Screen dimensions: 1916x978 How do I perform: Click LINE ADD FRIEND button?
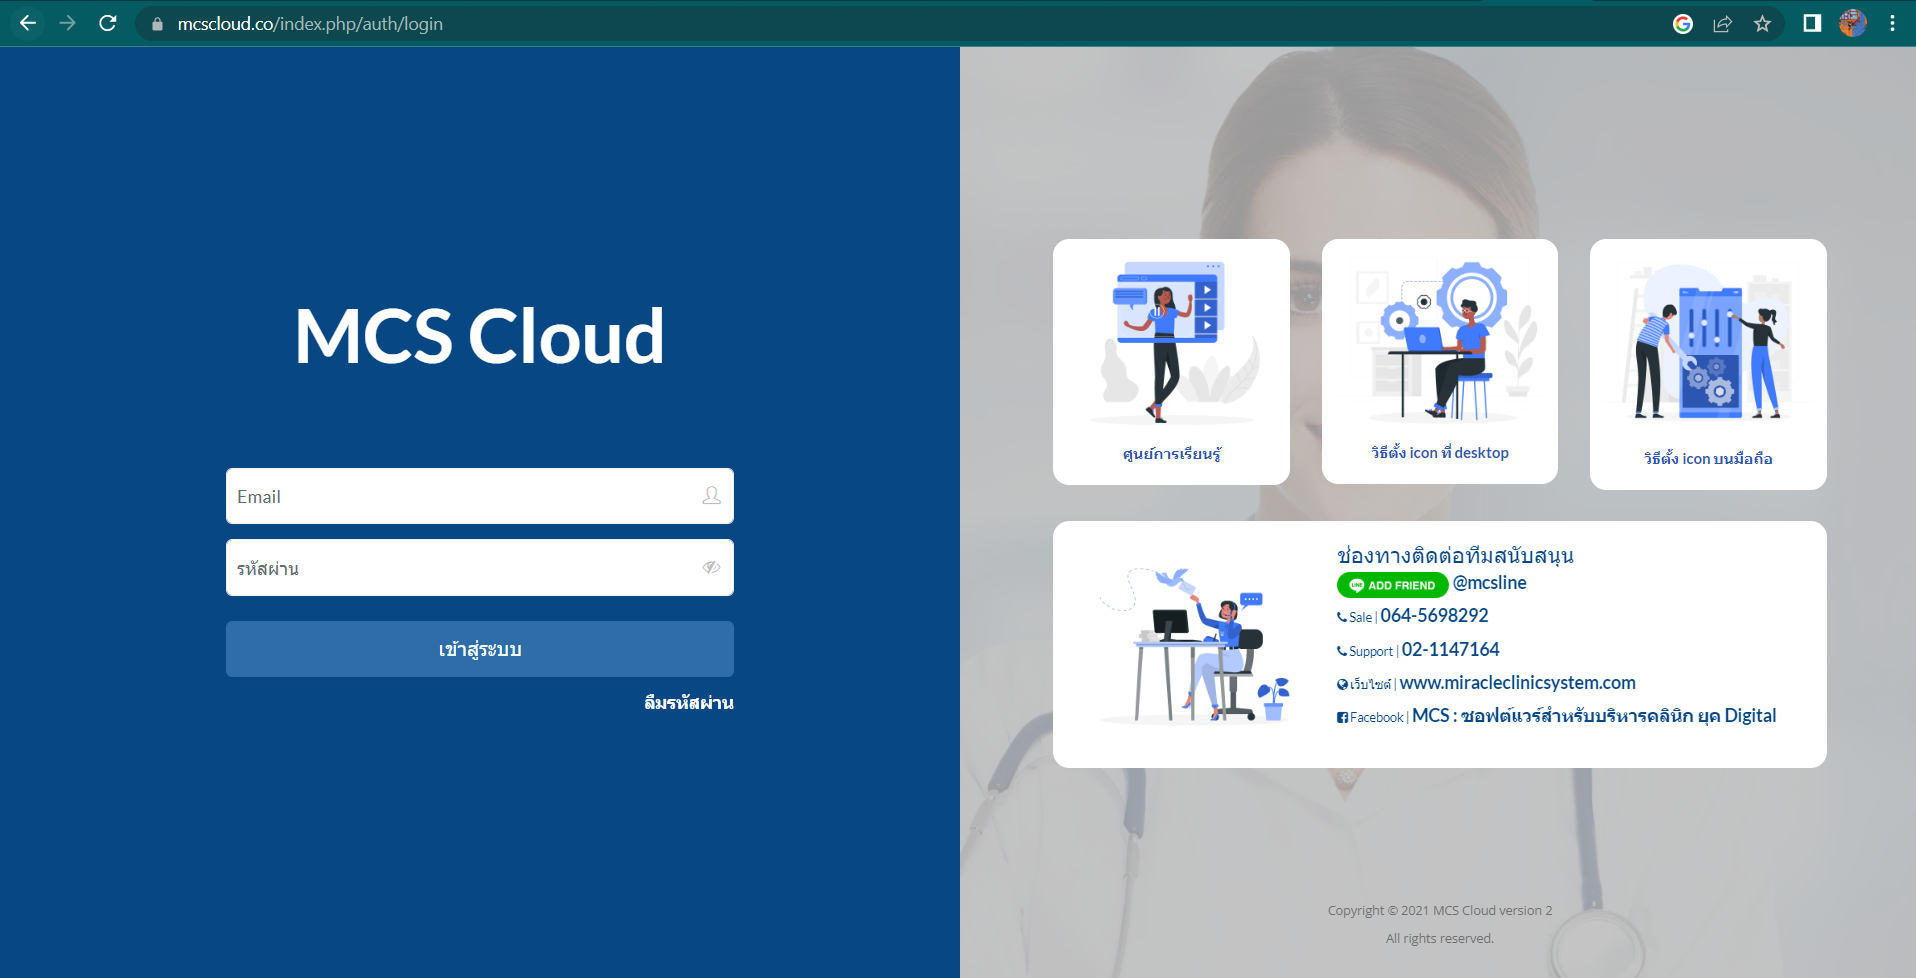pos(1392,585)
